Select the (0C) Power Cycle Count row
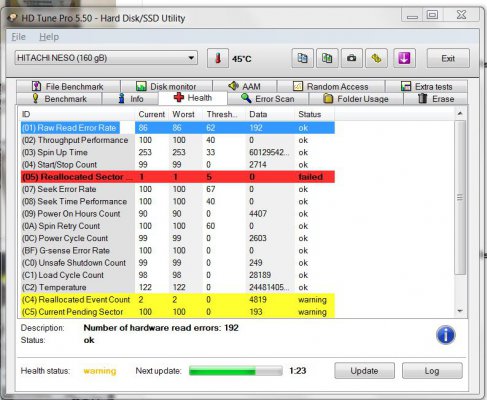Viewport: 487px width, 400px height. tap(178, 238)
